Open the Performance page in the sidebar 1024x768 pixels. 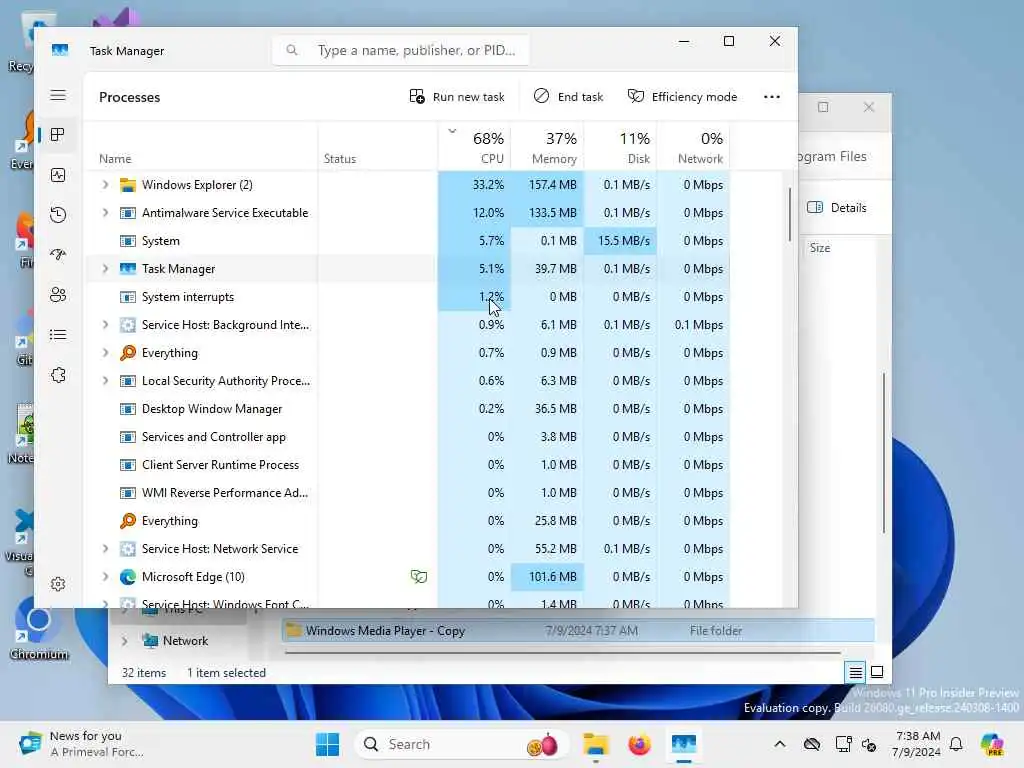58,175
